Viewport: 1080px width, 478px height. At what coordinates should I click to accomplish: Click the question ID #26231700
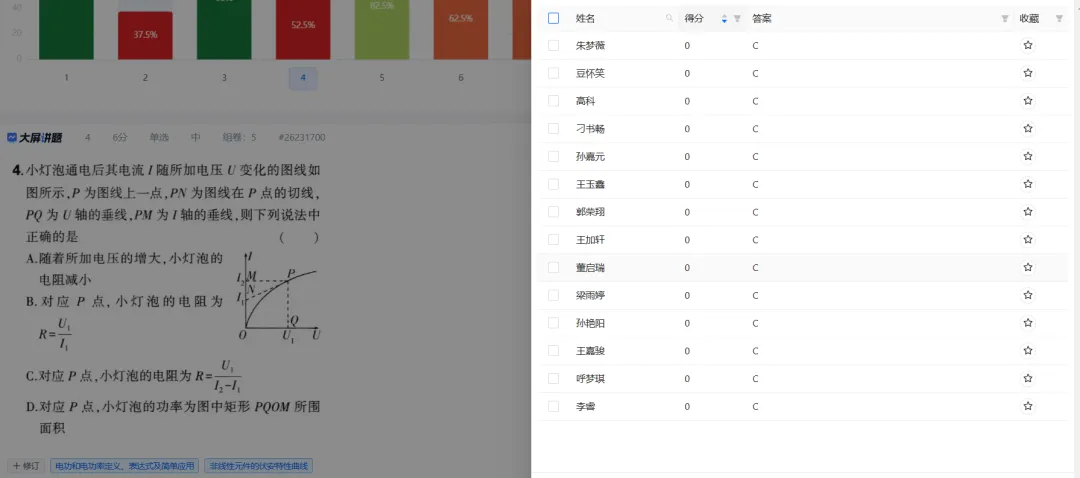point(302,138)
